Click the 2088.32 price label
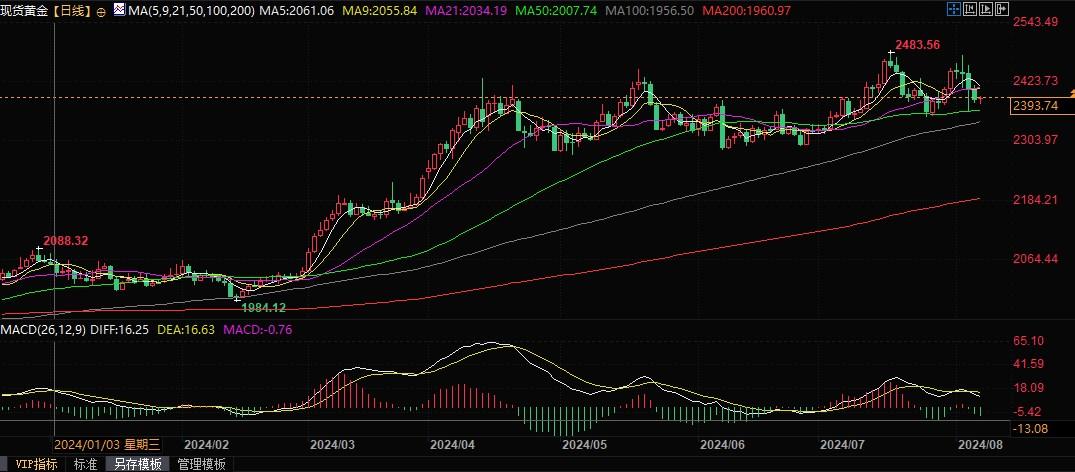The height and width of the screenshot is (472, 1075). pos(66,241)
